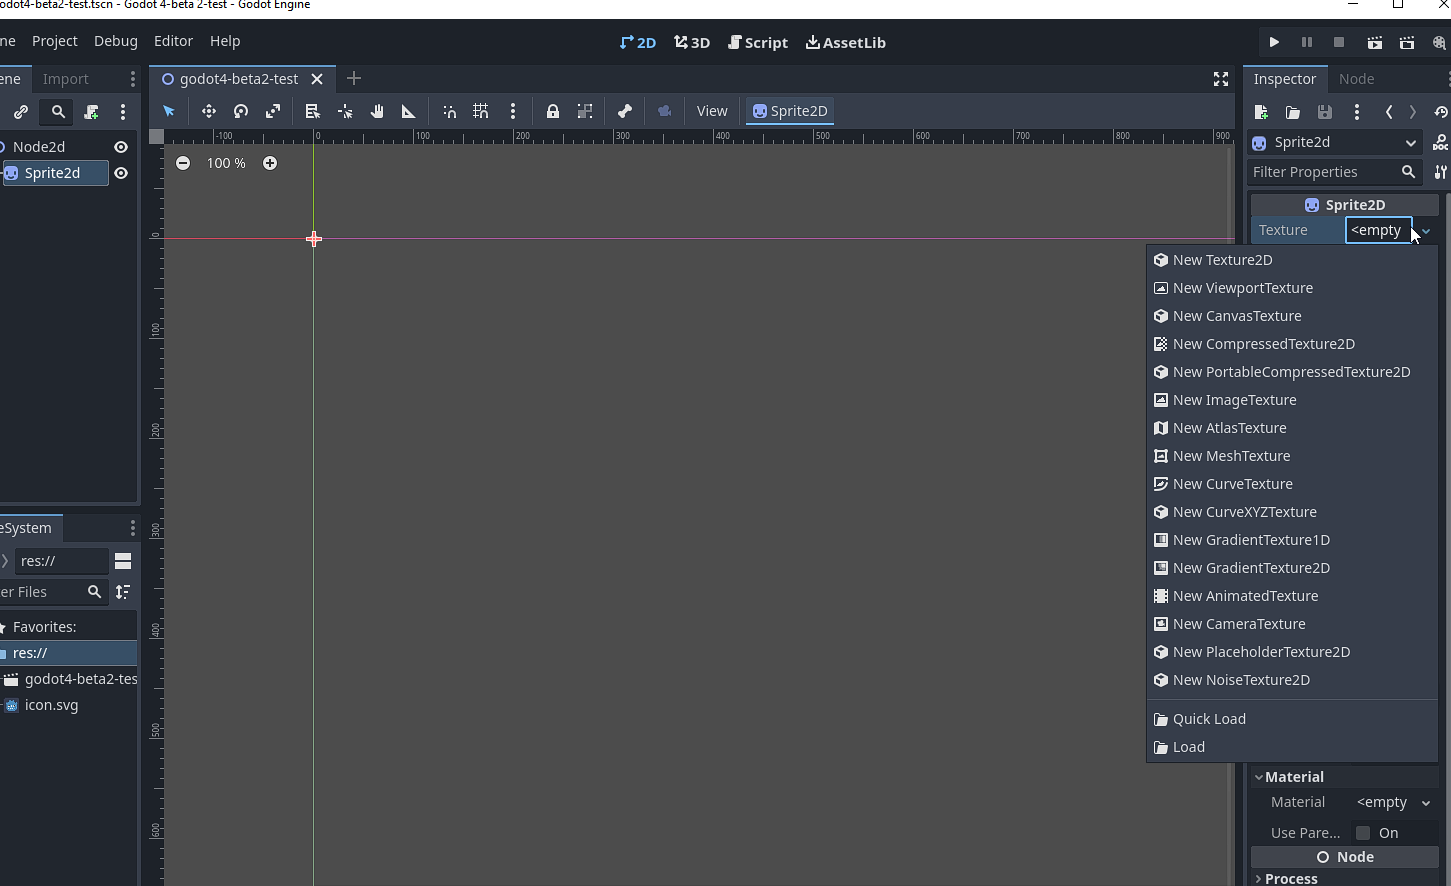Screen dimensions: 1451x886
Task: Open Sprite2d object selector dropdown in Inspector
Action: [x=1335, y=143]
